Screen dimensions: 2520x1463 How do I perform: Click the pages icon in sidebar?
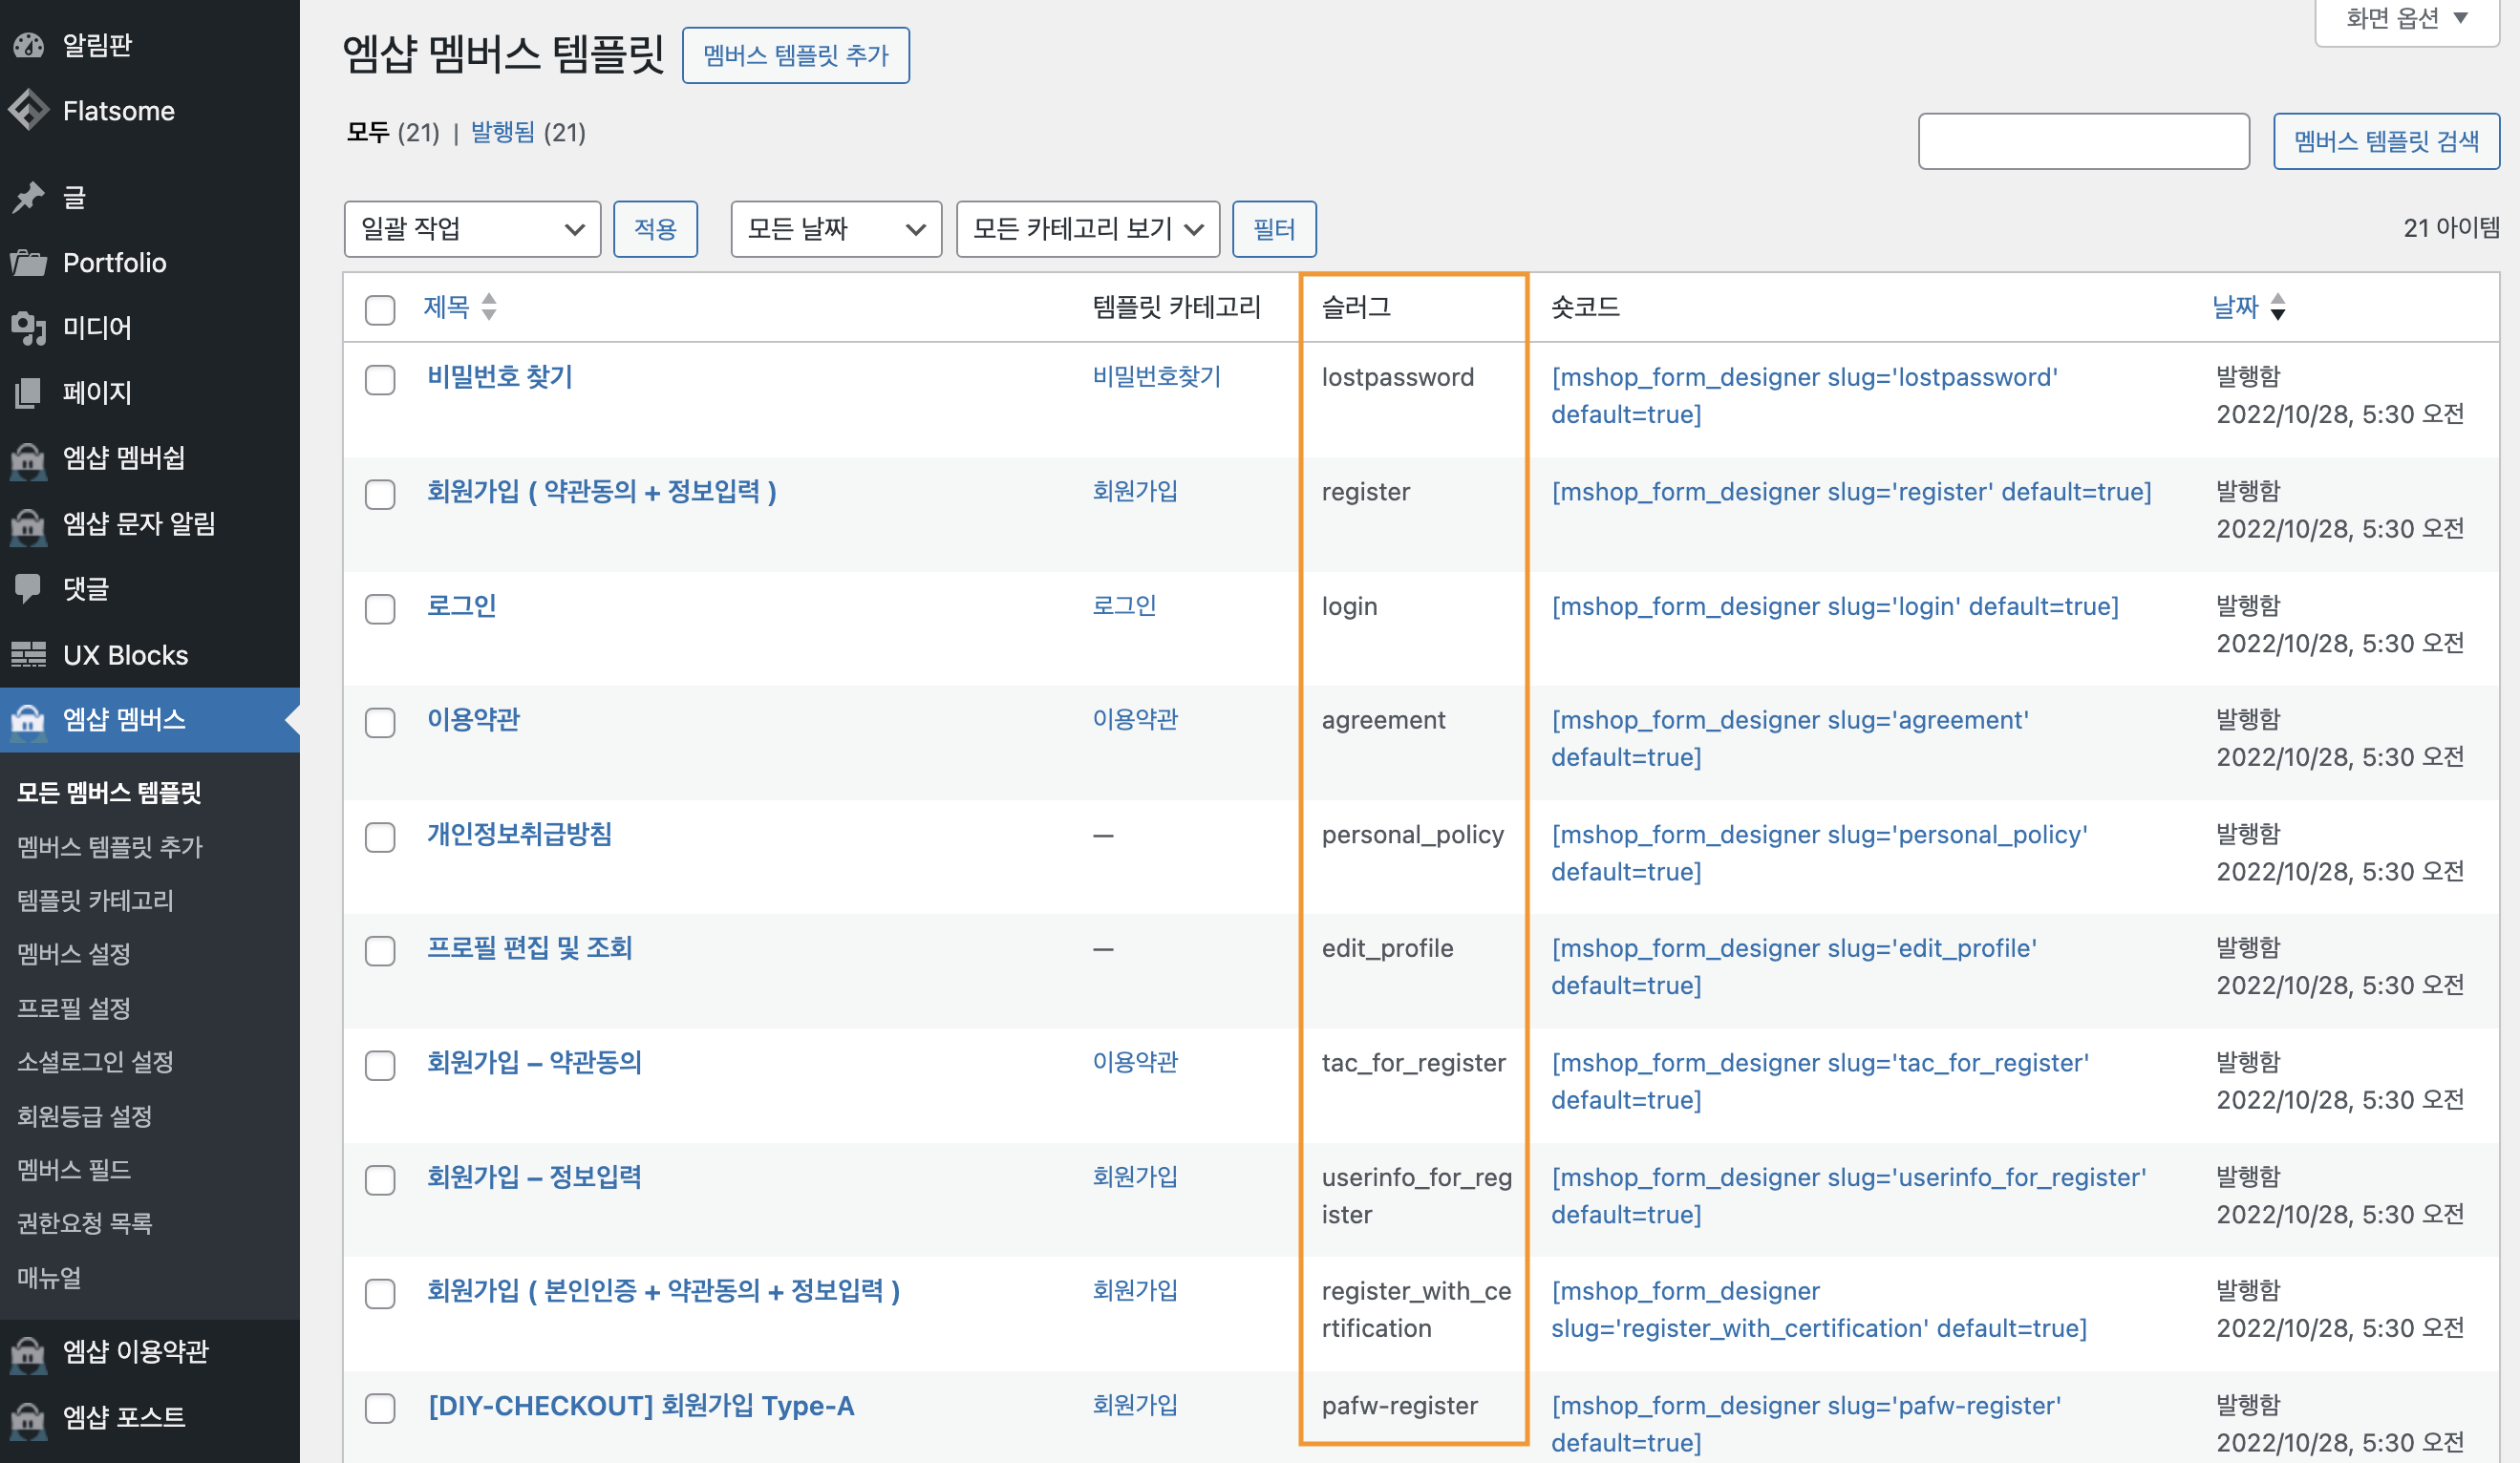[x=28, y=392]
